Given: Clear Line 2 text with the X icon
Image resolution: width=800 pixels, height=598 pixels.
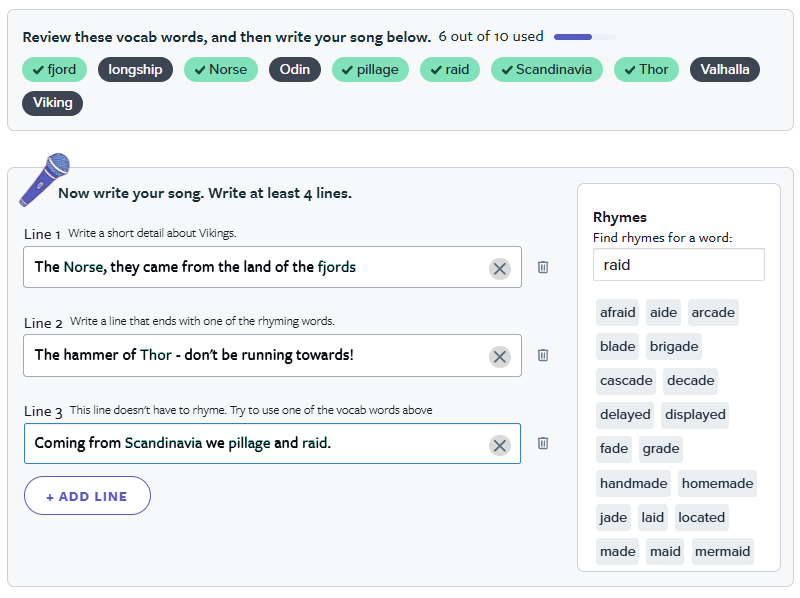Looking at the screenshot, I should tap(499, 357).
